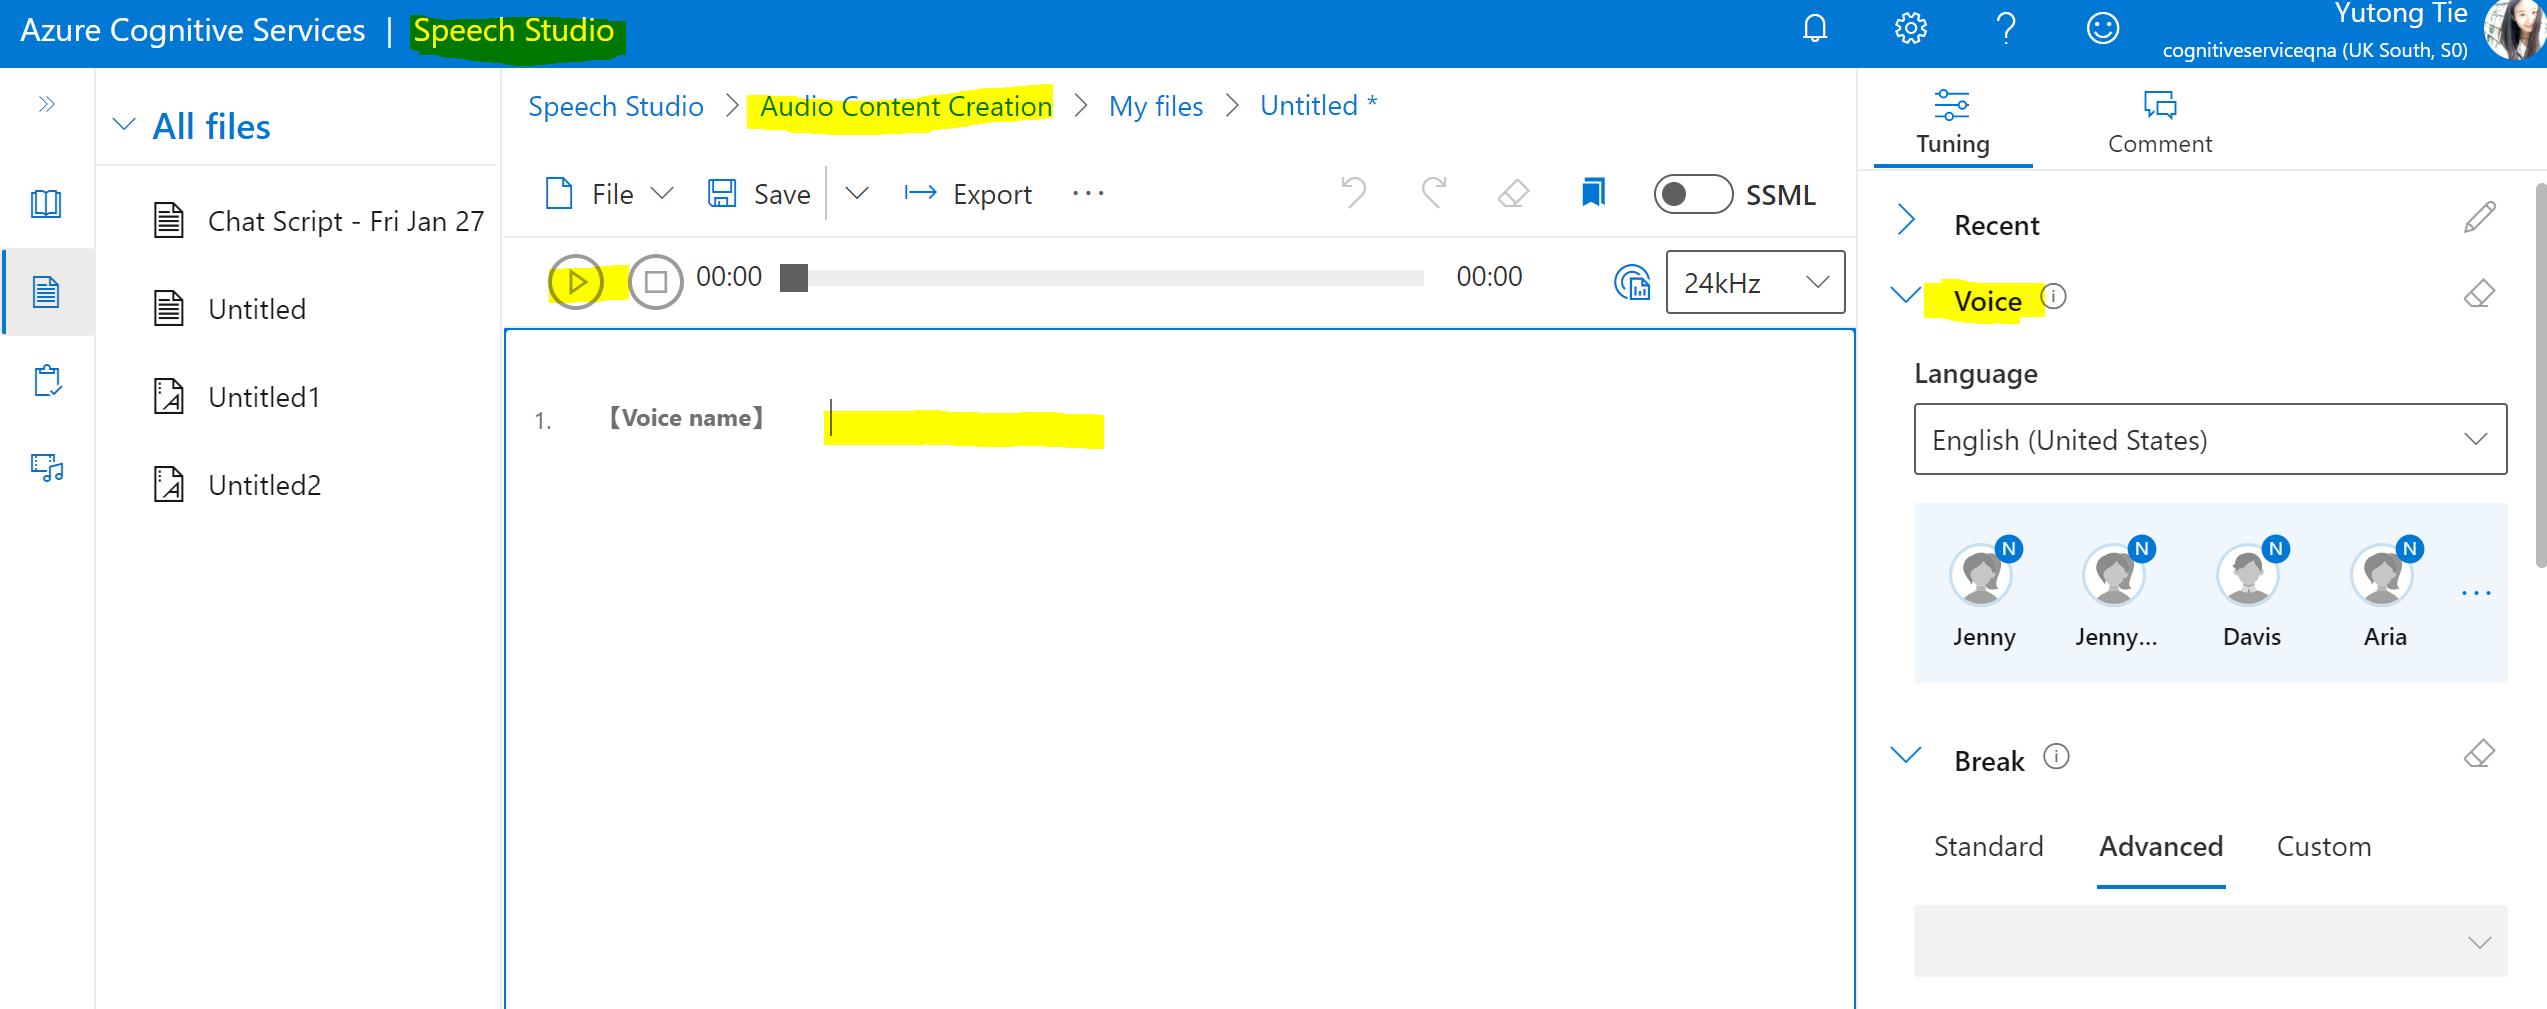Click the Save button
The image size is (2547, 1009).
pos(760,193)
